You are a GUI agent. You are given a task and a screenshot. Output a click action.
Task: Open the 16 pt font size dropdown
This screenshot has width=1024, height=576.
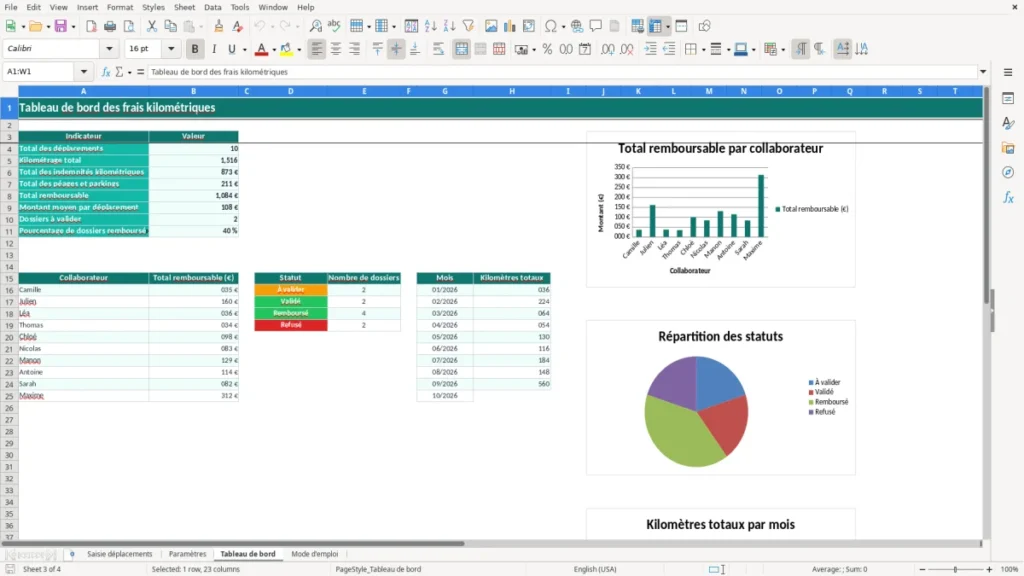click(x=171, y=49)
